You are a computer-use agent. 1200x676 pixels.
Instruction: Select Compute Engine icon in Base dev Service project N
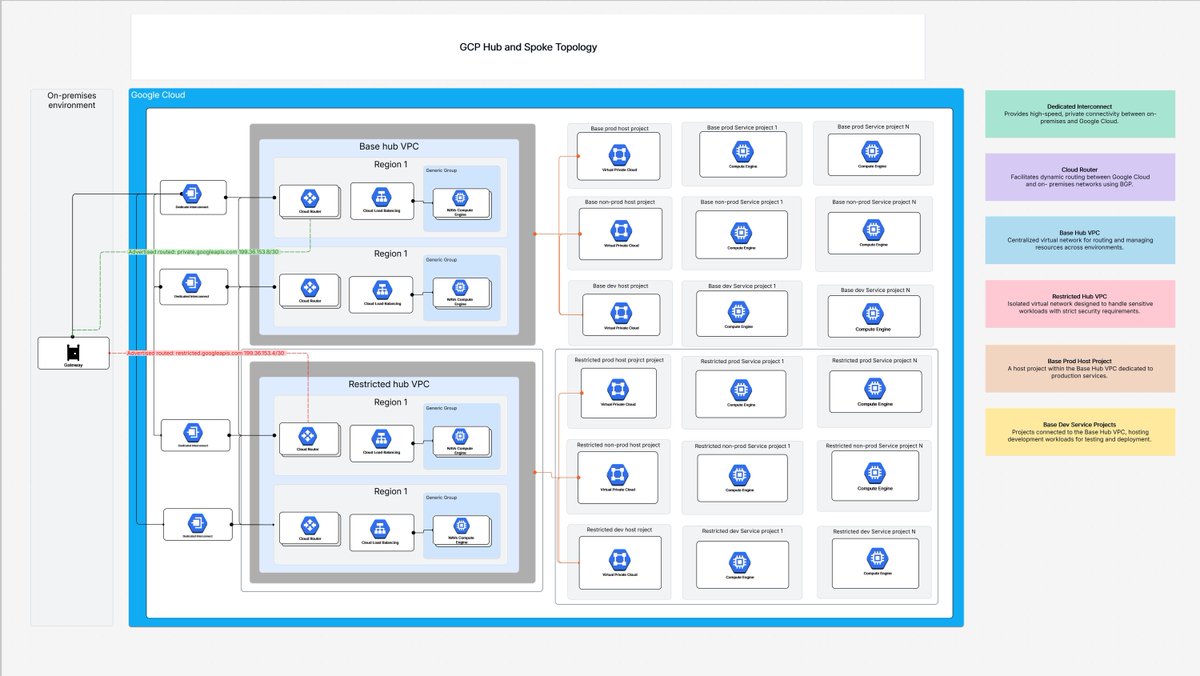pyautogui.click(x=874, y=313)
